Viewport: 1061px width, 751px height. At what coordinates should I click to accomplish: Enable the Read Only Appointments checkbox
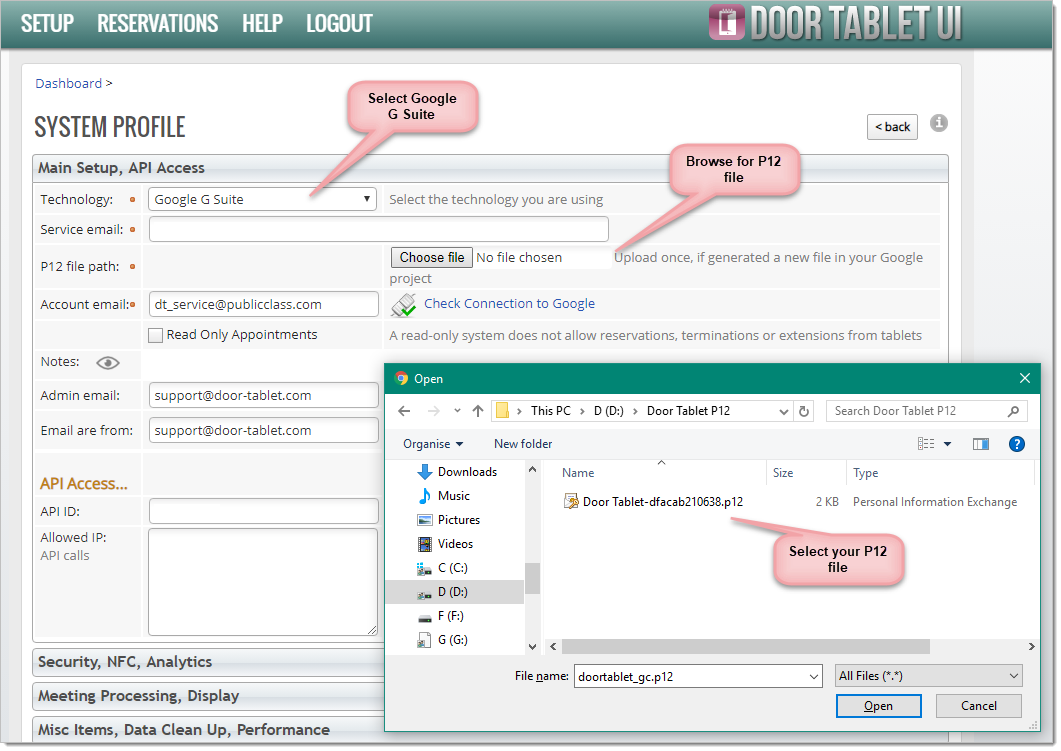tap(155, 336)
